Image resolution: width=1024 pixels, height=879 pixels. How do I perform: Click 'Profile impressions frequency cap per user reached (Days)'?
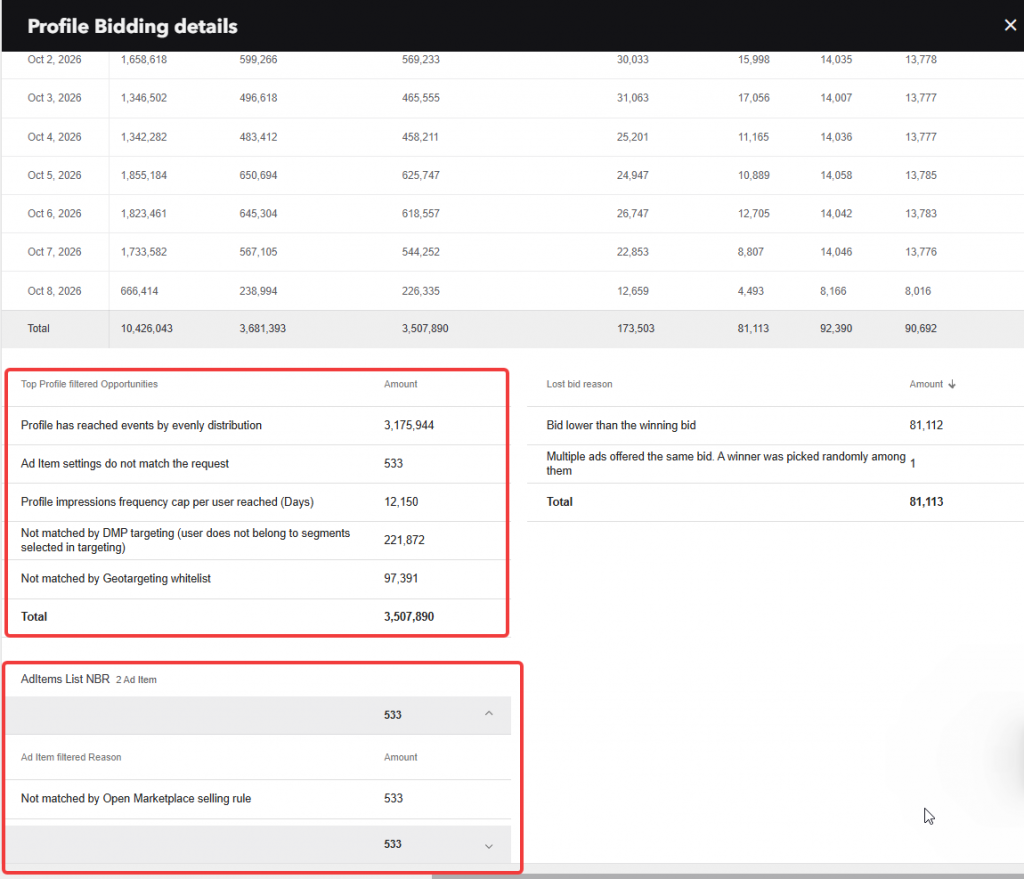(x=167, y=502)
